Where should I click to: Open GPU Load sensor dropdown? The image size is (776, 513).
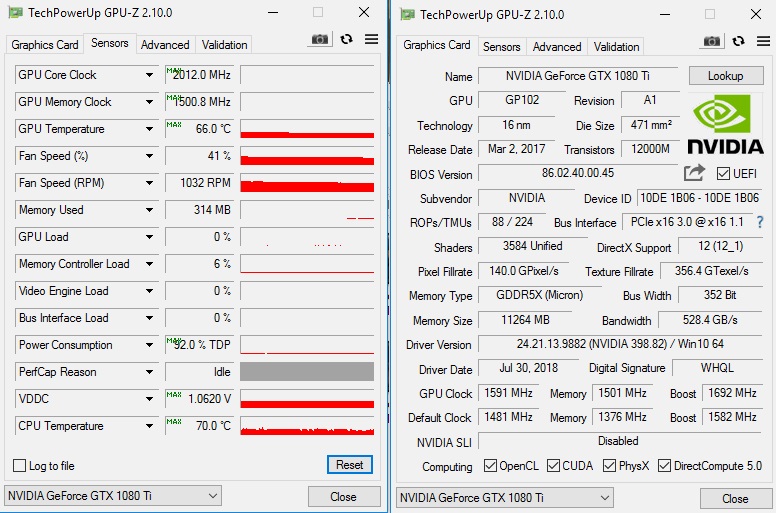click(149, 237)
